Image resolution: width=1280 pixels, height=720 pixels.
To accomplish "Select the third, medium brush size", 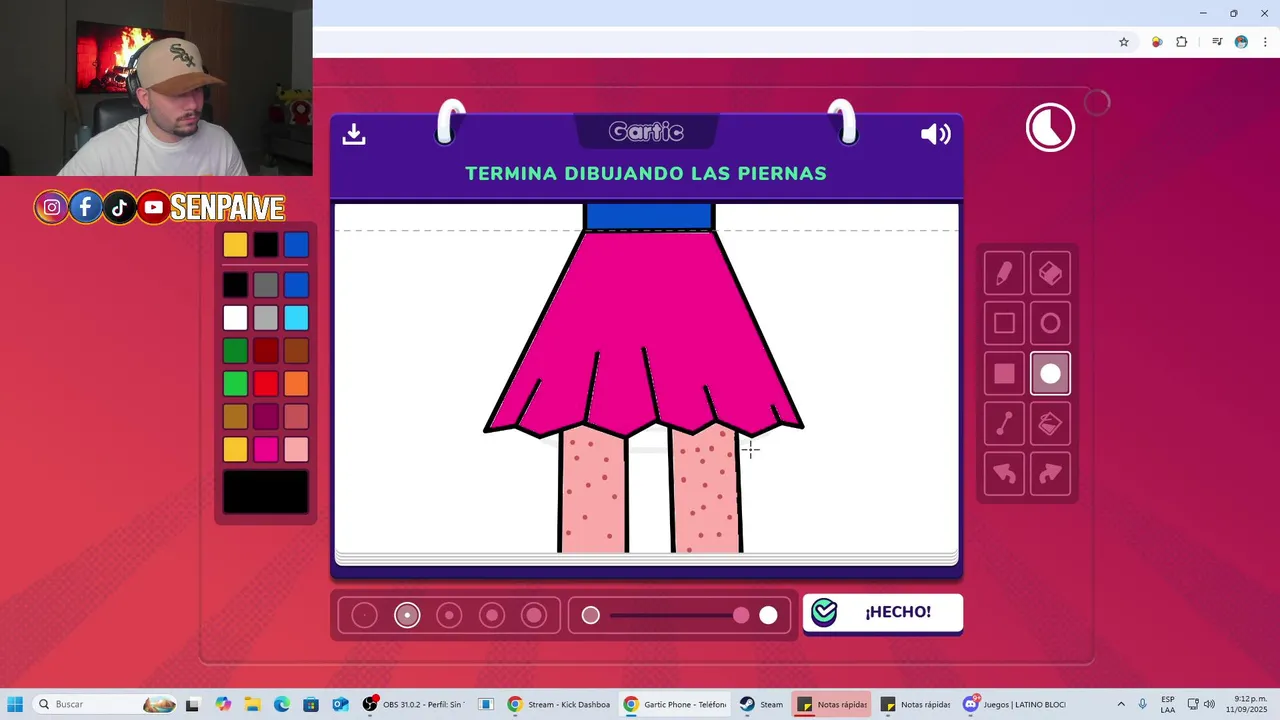I will (449, 616).
